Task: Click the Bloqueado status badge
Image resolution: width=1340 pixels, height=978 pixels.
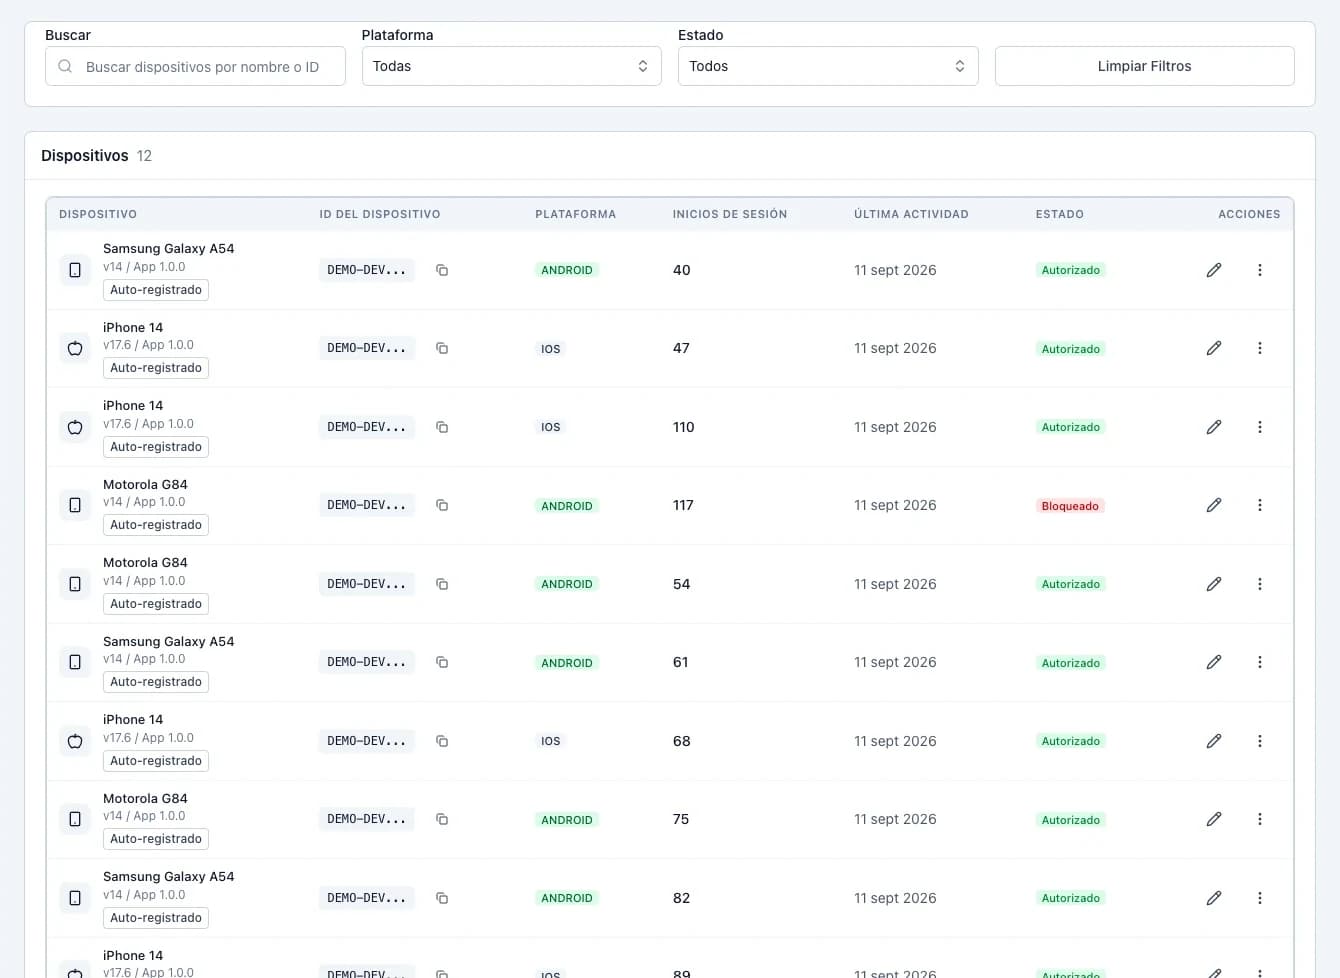Action: (1070, 506)
